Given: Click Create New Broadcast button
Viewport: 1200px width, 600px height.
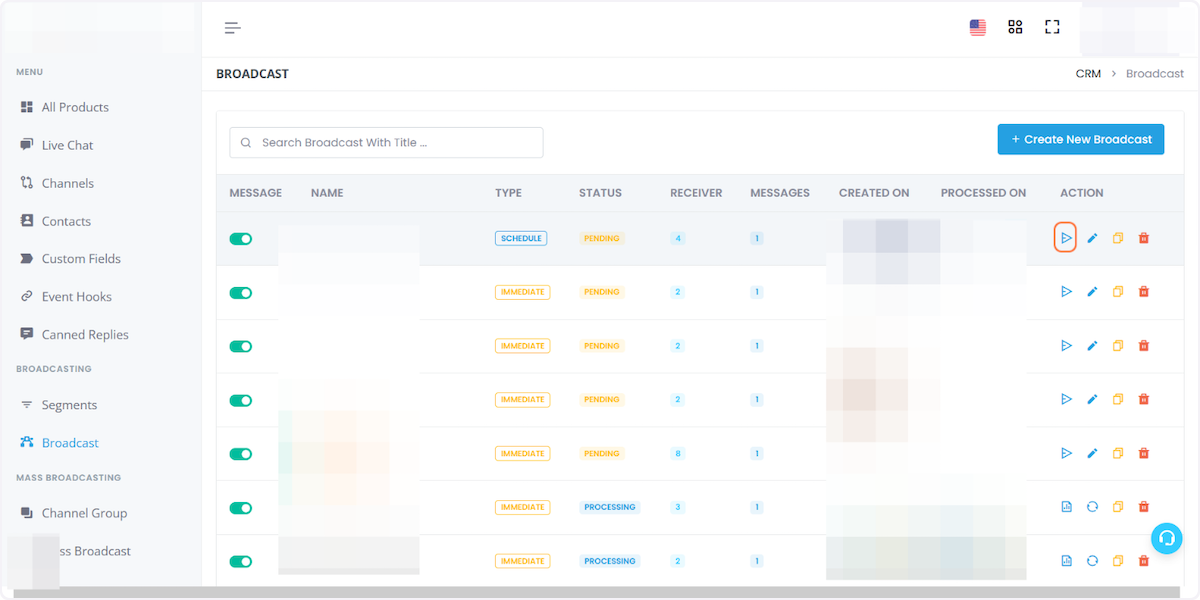Looking at the screenshot, I should pos(1081,140).
